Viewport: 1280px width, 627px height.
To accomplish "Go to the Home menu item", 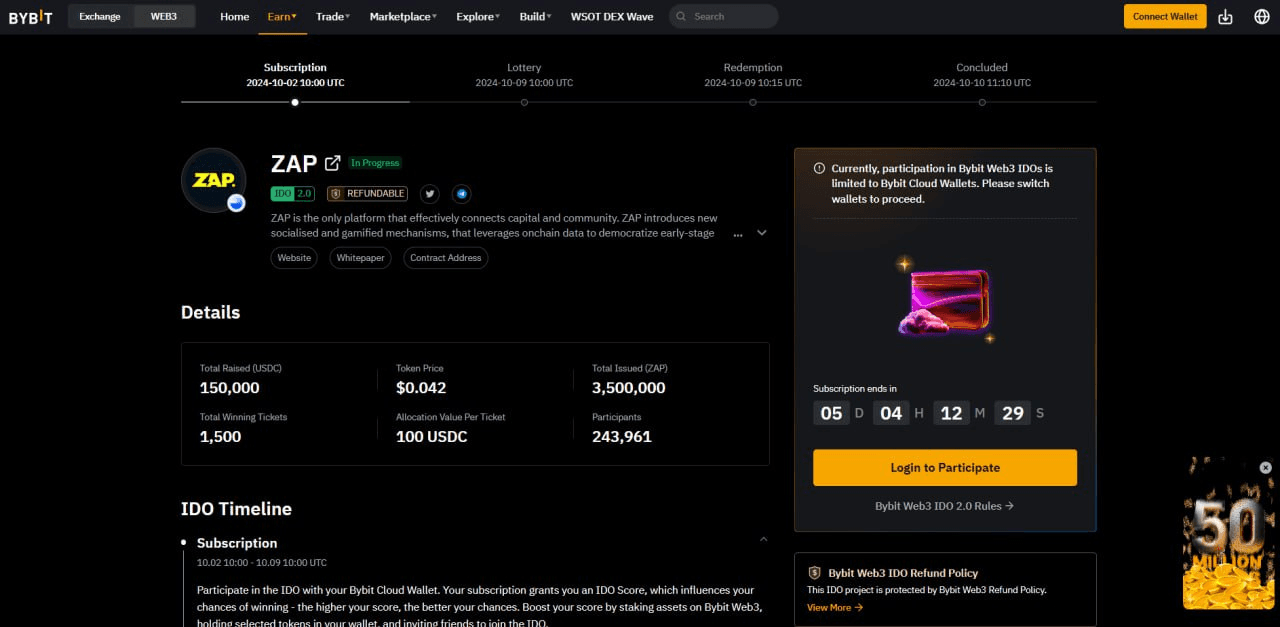I will [234, 17].
